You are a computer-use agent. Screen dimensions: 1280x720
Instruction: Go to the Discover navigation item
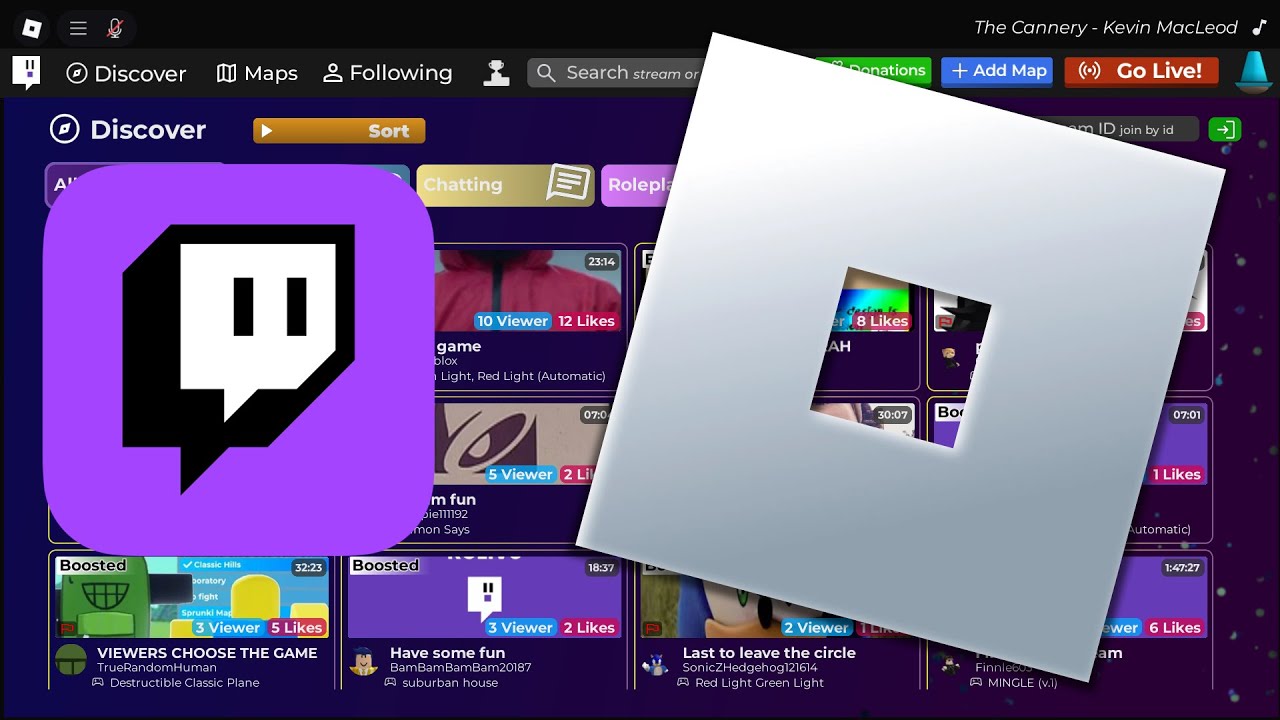(x=126, y=73)
